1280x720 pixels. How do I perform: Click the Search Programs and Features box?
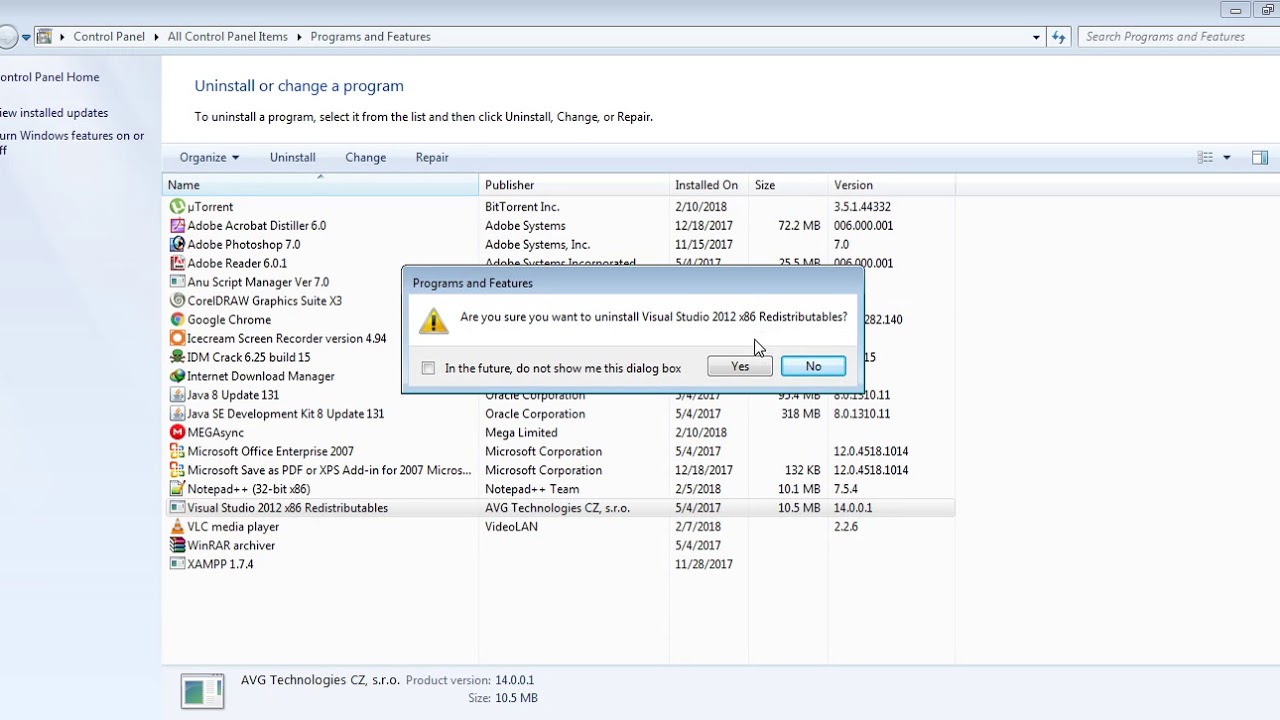(x=1176, y=37)
